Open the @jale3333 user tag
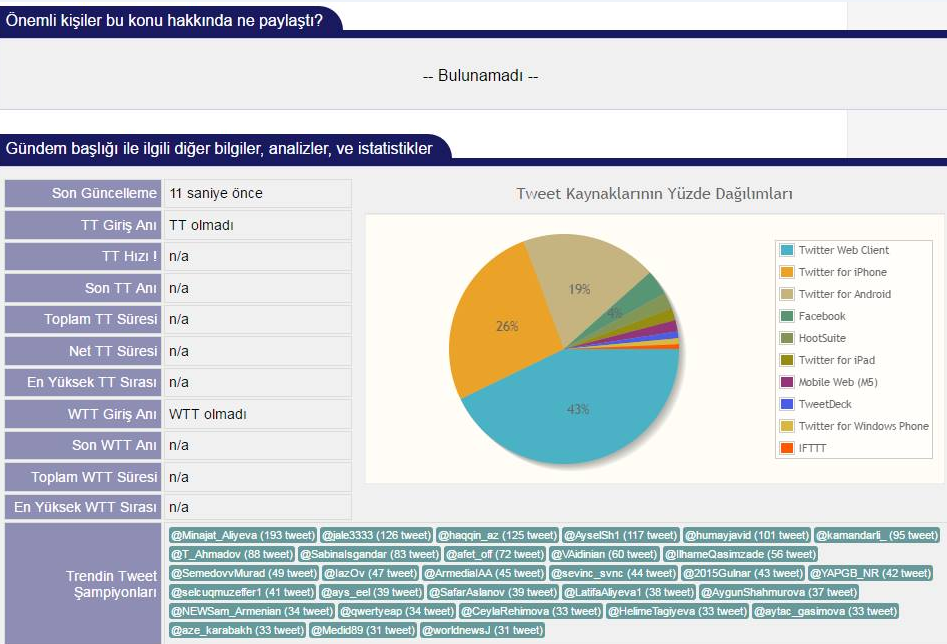Screen dimensions: 947x644 (x=377, y=535)
